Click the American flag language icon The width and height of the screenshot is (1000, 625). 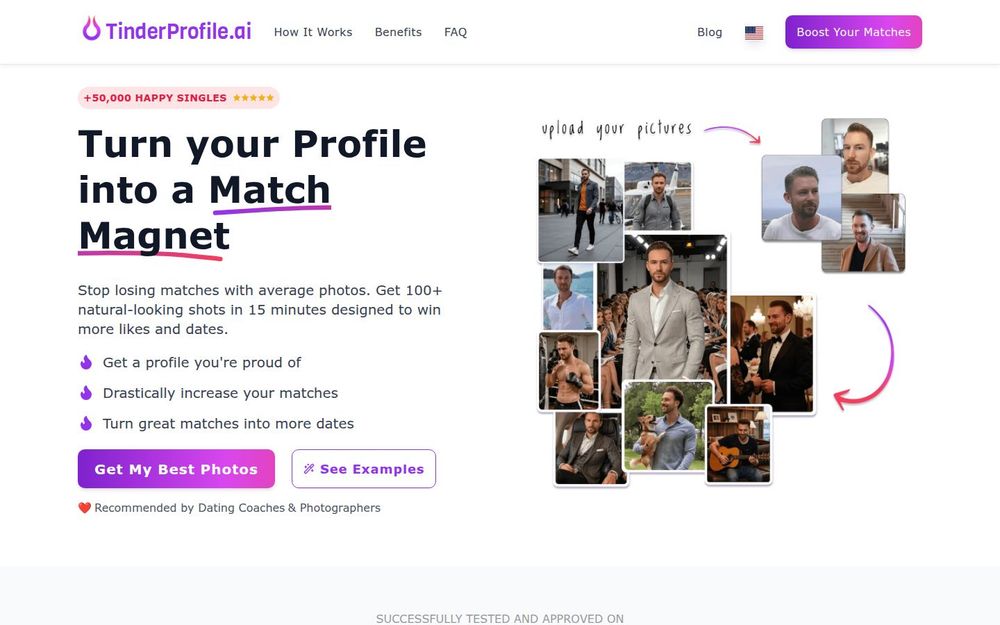[753, 31]
